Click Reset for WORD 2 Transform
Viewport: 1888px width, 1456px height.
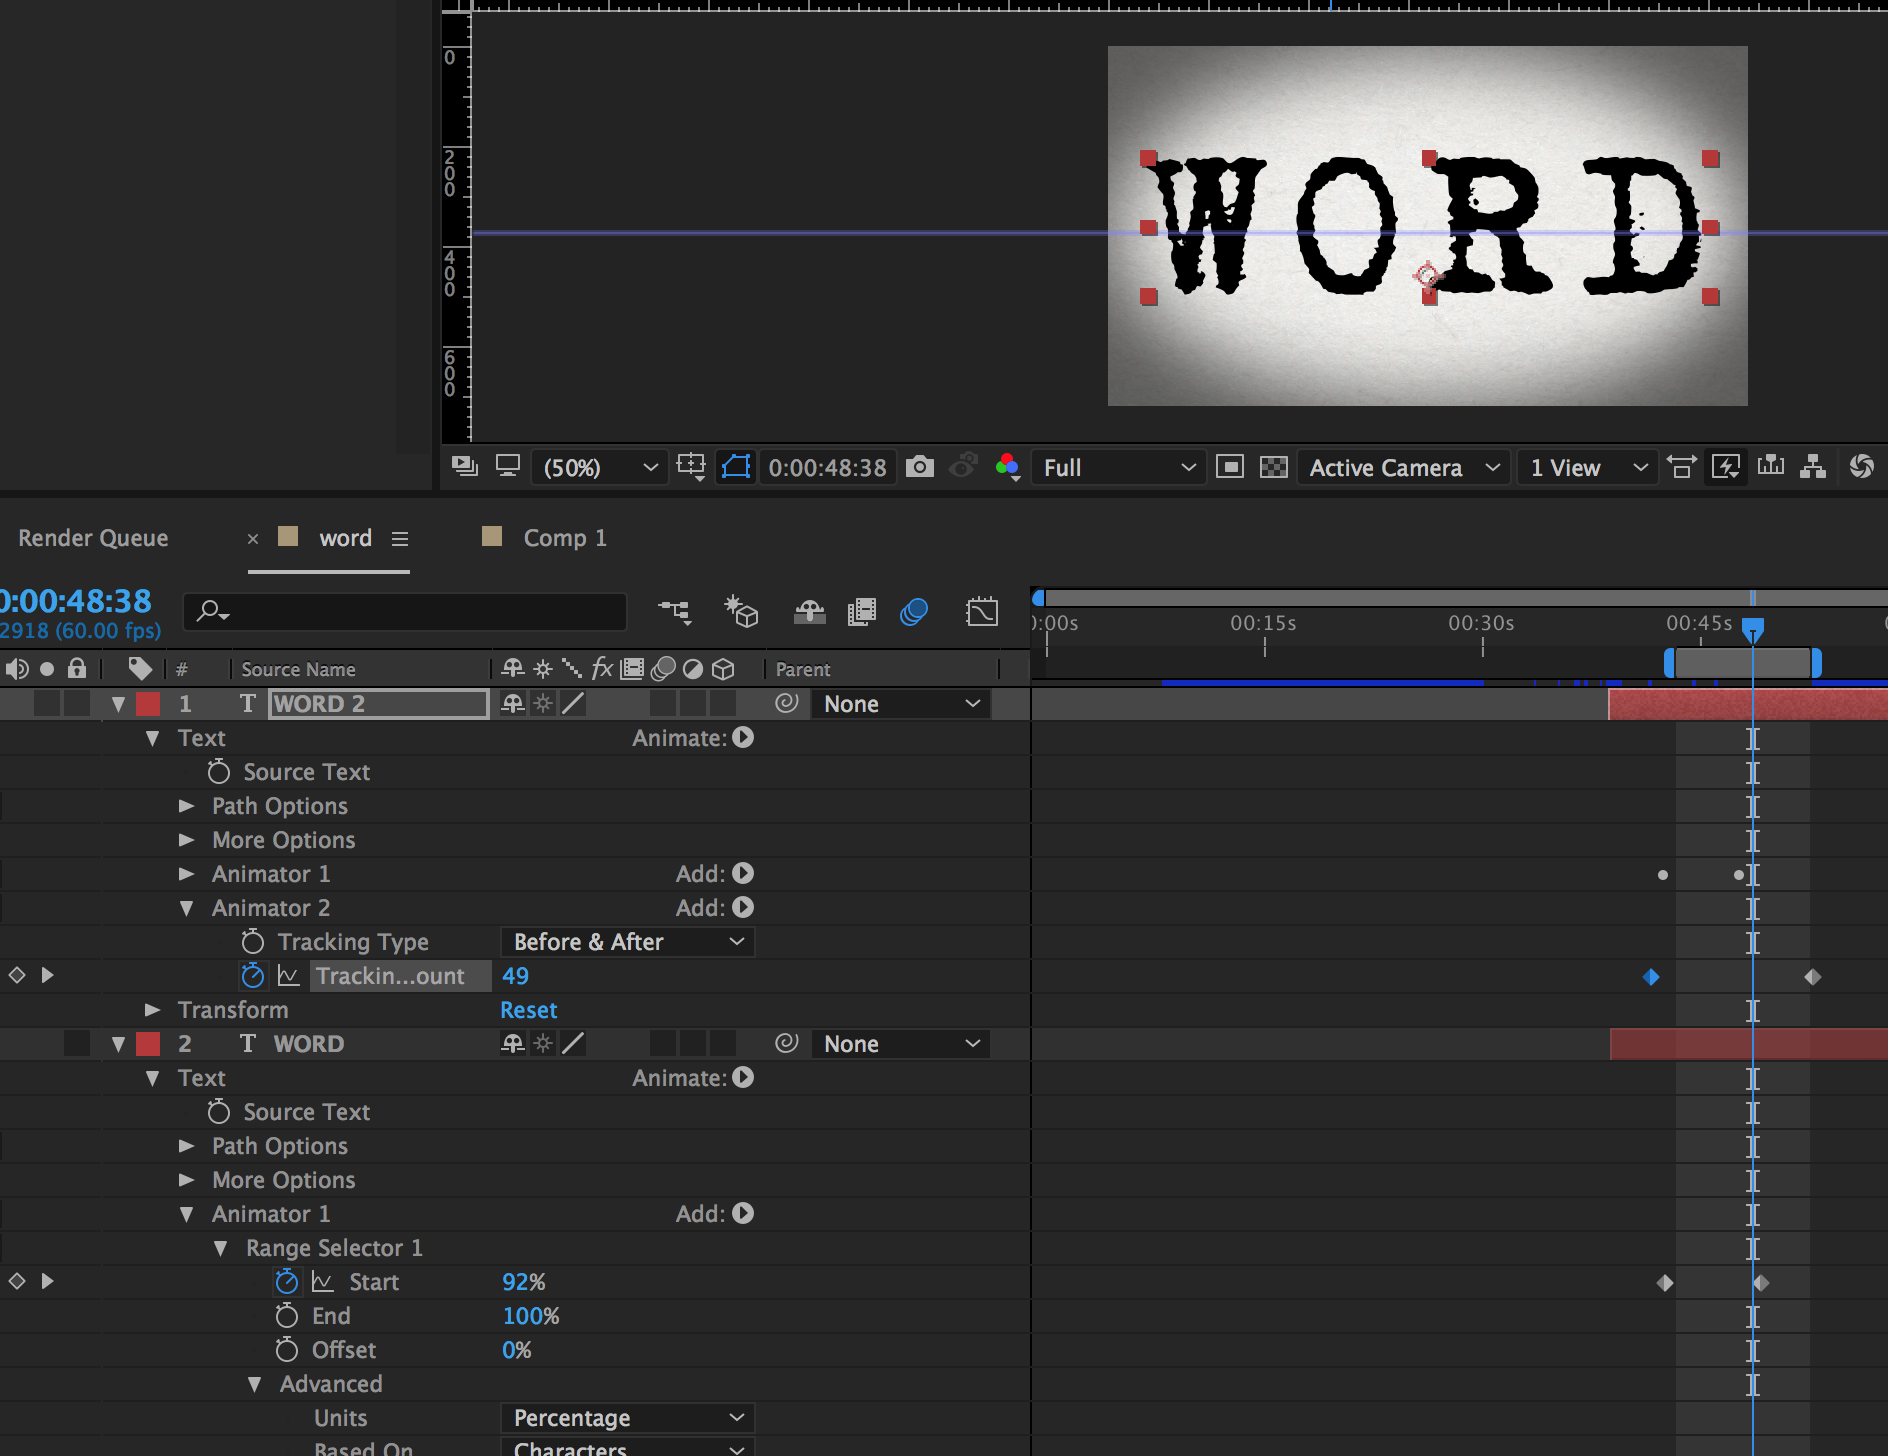[529, 1009]
